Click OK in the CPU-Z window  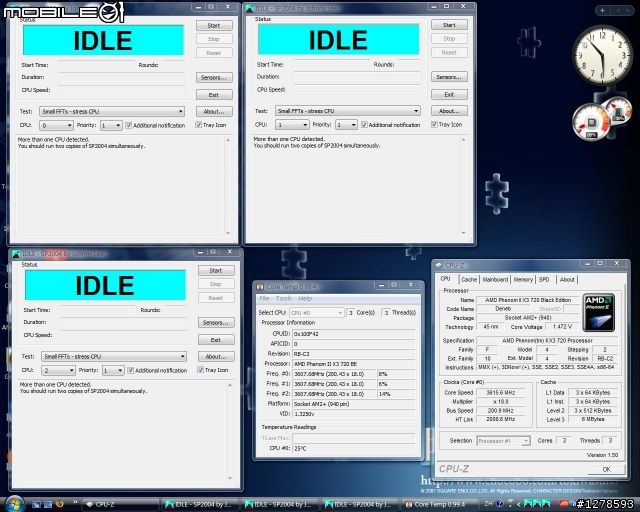tap(606, 469)
